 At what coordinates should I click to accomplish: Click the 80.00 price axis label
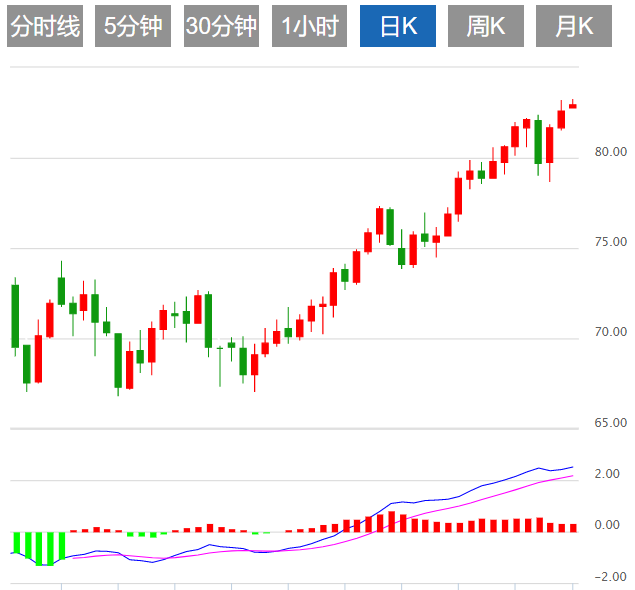pos(610,152)
